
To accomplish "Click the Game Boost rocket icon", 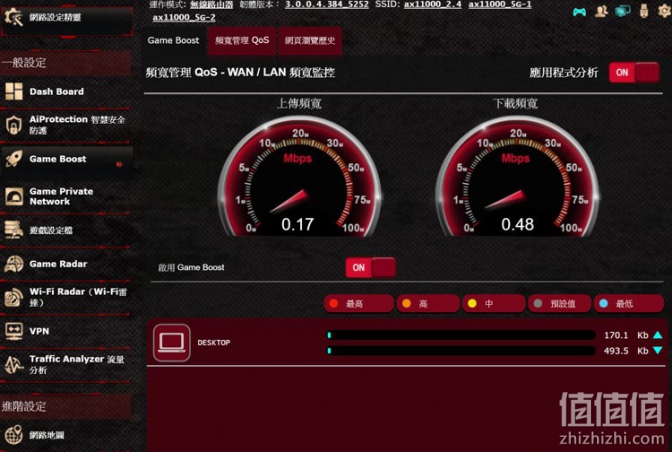I will [14, 159].
